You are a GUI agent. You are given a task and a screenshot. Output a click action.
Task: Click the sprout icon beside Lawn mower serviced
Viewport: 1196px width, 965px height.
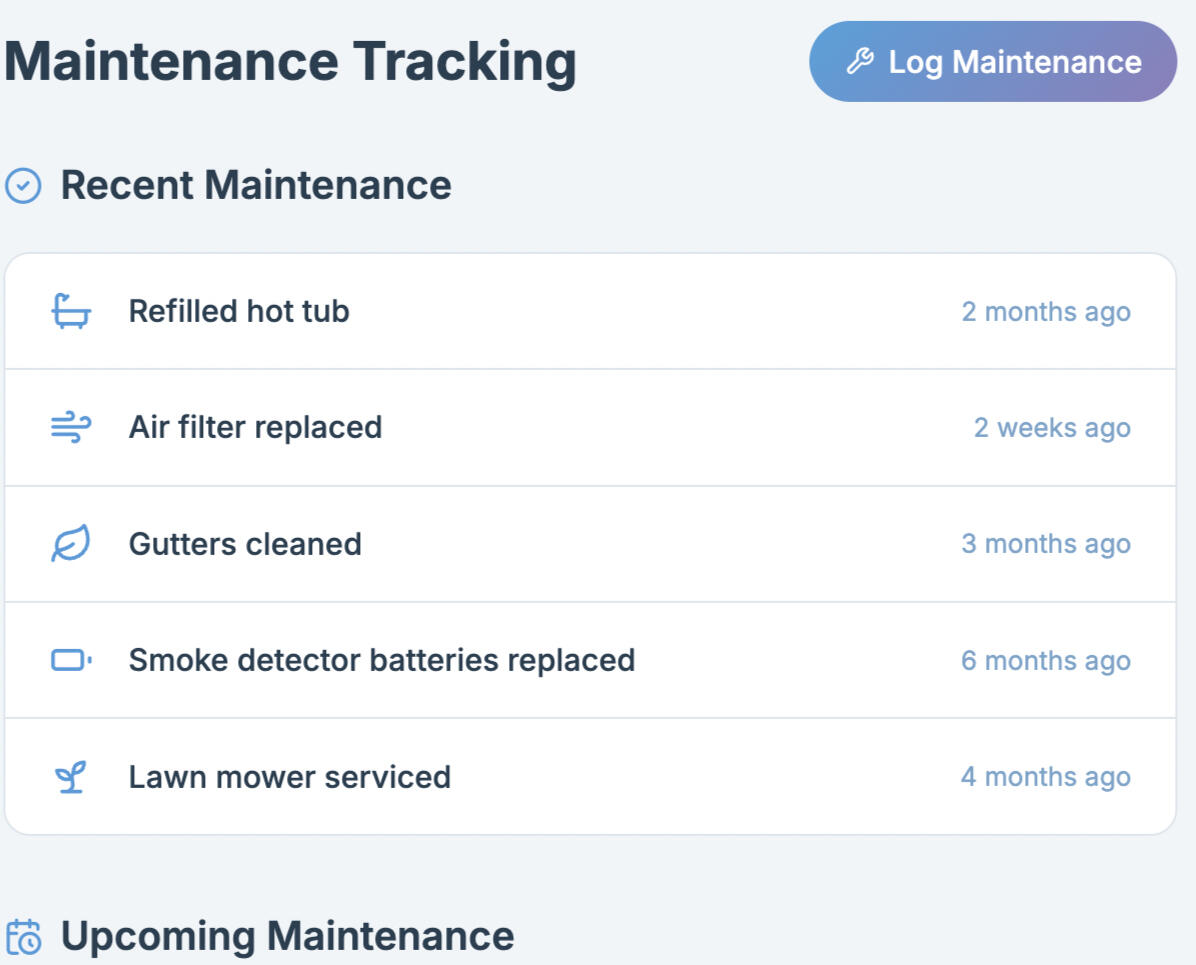(x=71, y=777)
